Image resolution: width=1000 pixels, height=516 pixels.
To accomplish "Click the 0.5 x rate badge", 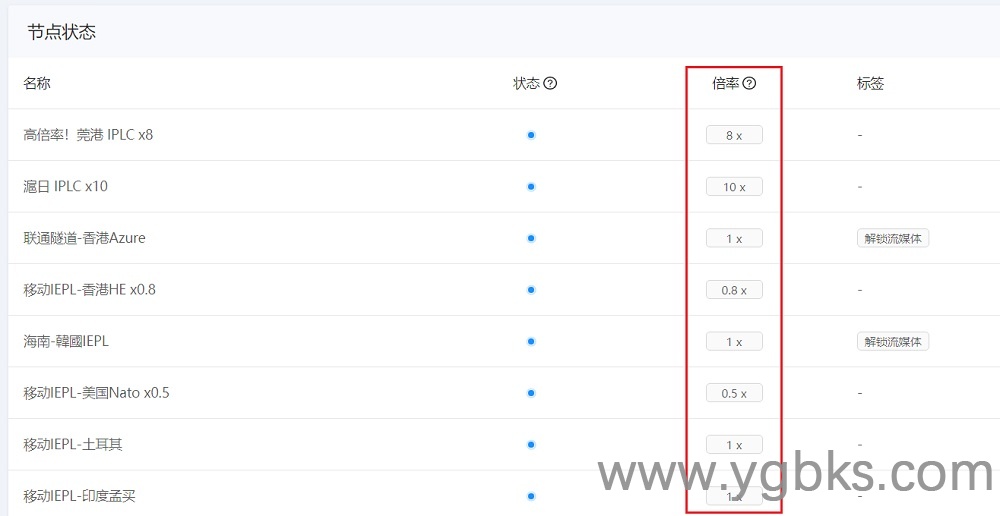I will (734, 393).
